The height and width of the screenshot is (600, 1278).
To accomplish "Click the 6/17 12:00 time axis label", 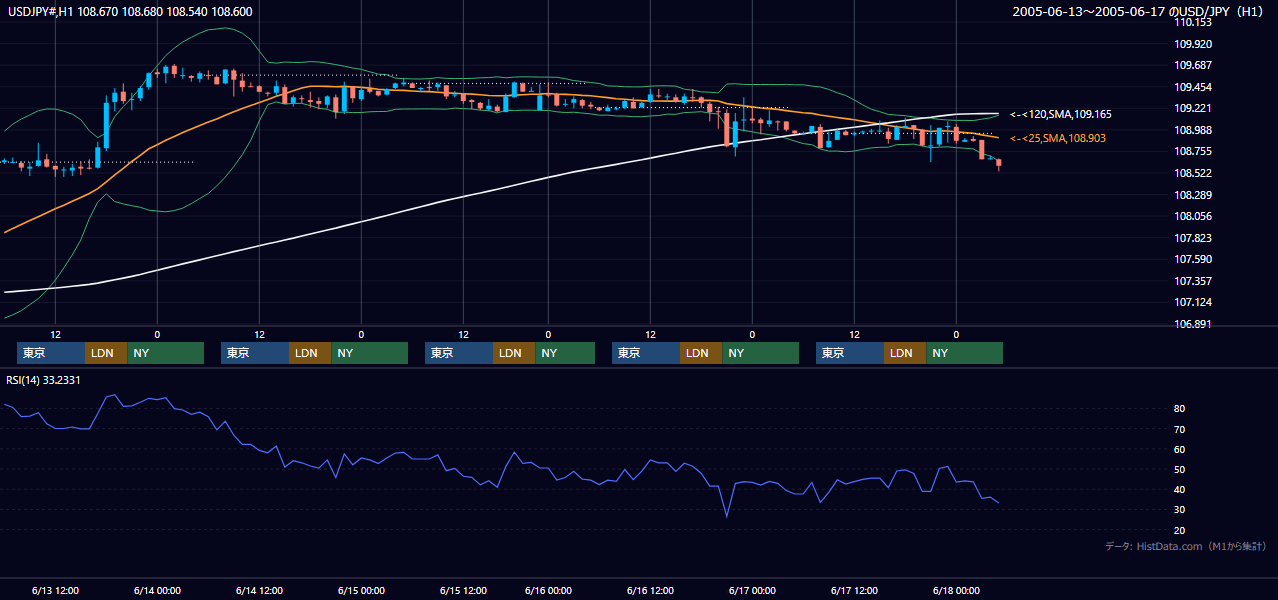I will coord(854,590).
